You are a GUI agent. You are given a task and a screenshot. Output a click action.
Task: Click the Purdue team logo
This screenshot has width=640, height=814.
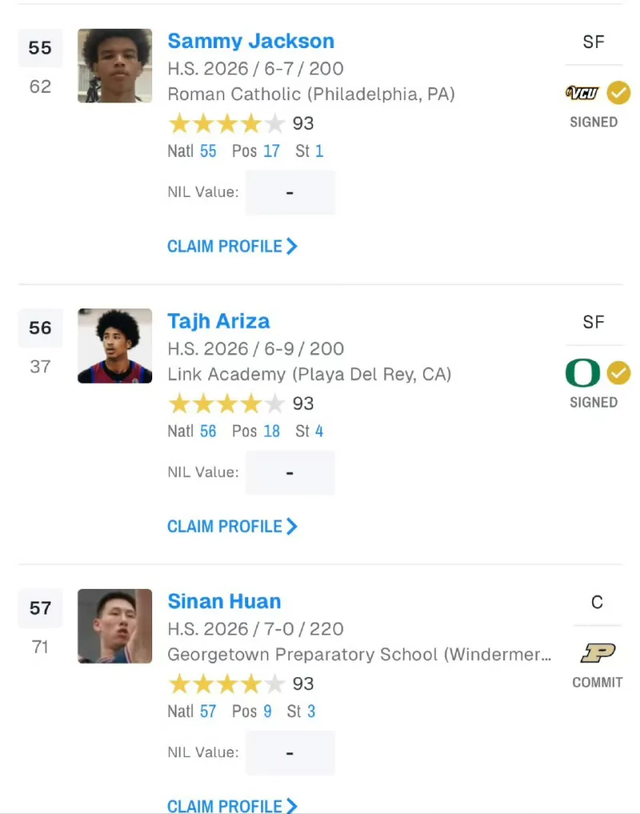coord(598,653)
